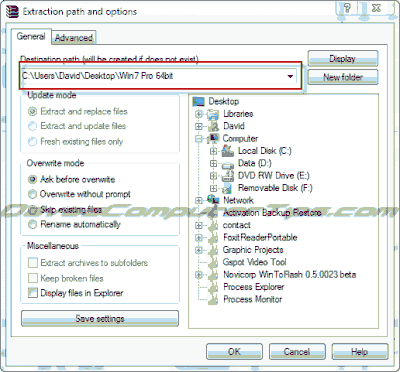Click the David user folder icon
This screenshot has height=372, width=400.
coord(213,126)
